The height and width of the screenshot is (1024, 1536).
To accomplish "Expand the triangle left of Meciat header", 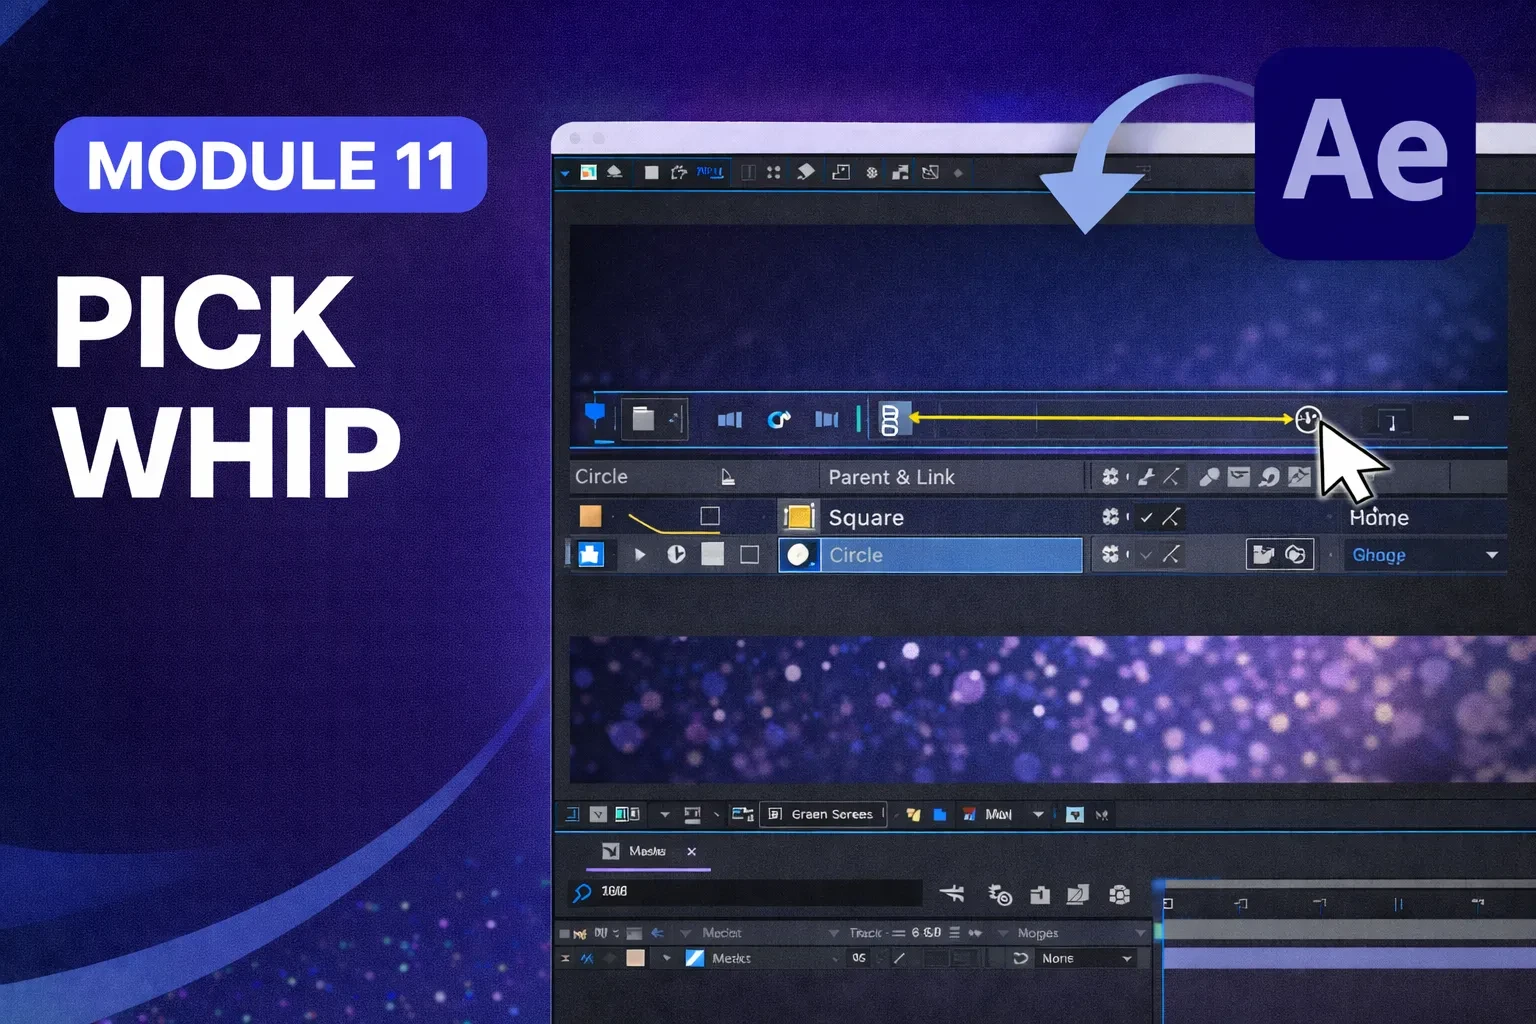I will [x=686, y=933].
